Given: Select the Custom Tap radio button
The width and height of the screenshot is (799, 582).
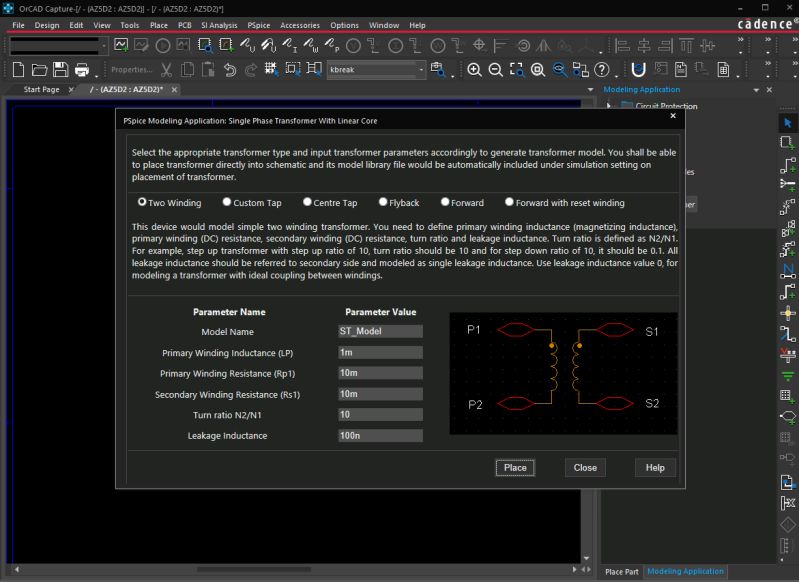Looking at the screenshot, I should pyautogui.click(x=227, y=202).
